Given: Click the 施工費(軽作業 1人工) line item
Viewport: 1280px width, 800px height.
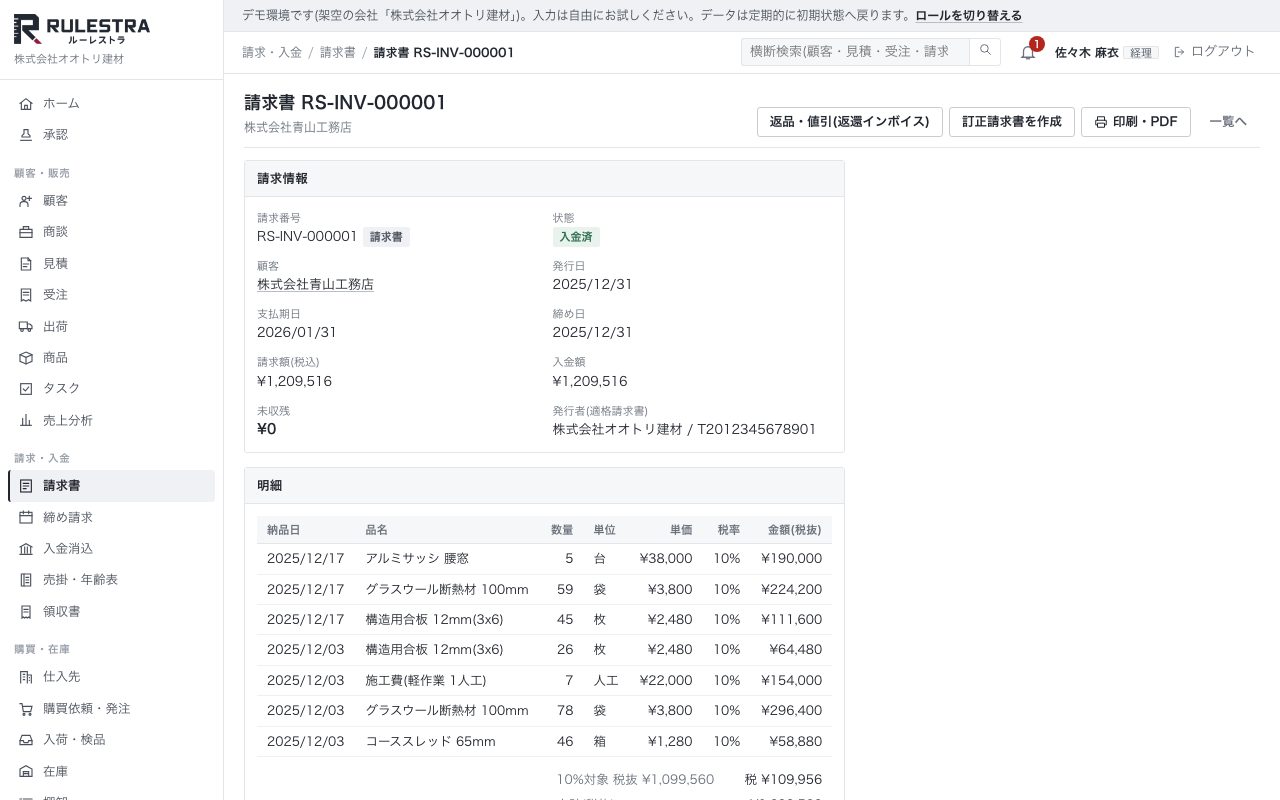Looking at the screenshot, I should coord(426,681).
